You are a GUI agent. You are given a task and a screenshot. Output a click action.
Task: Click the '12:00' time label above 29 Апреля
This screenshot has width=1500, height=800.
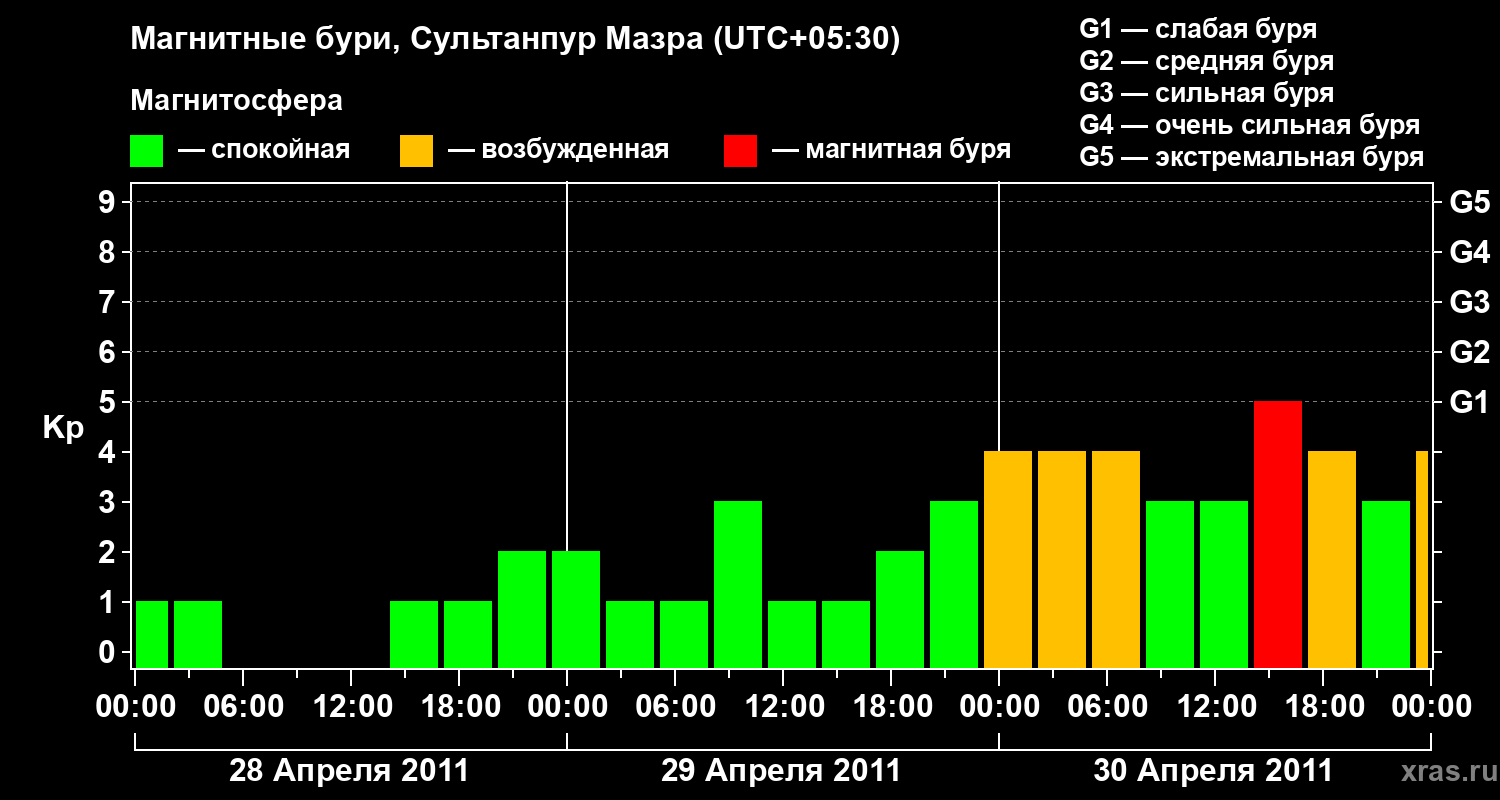point(783,707)
